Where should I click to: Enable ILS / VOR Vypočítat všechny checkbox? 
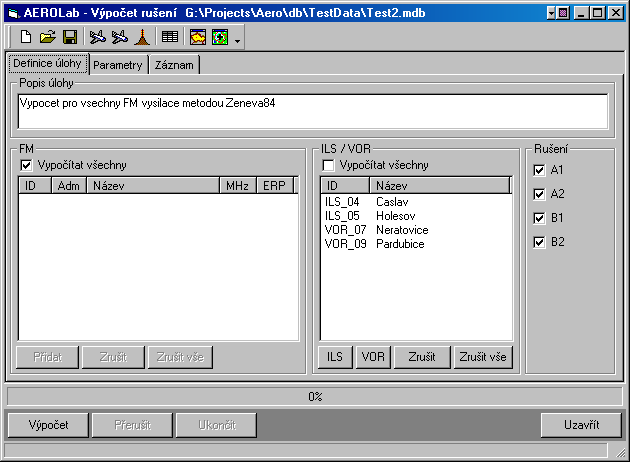[x=328, y=165]
